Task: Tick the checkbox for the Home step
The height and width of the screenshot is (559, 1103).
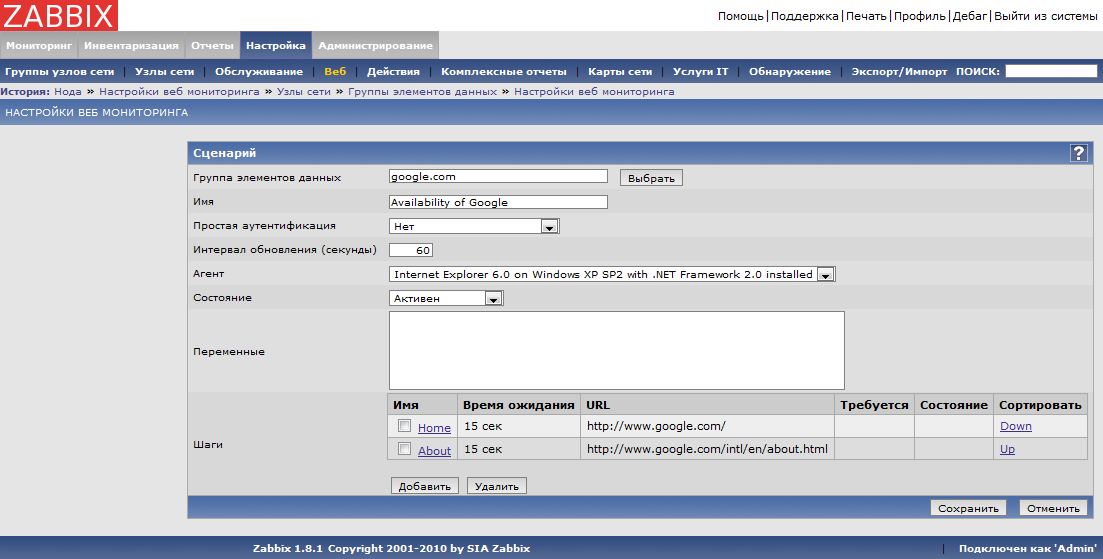Action: click(x=404, y=426)
